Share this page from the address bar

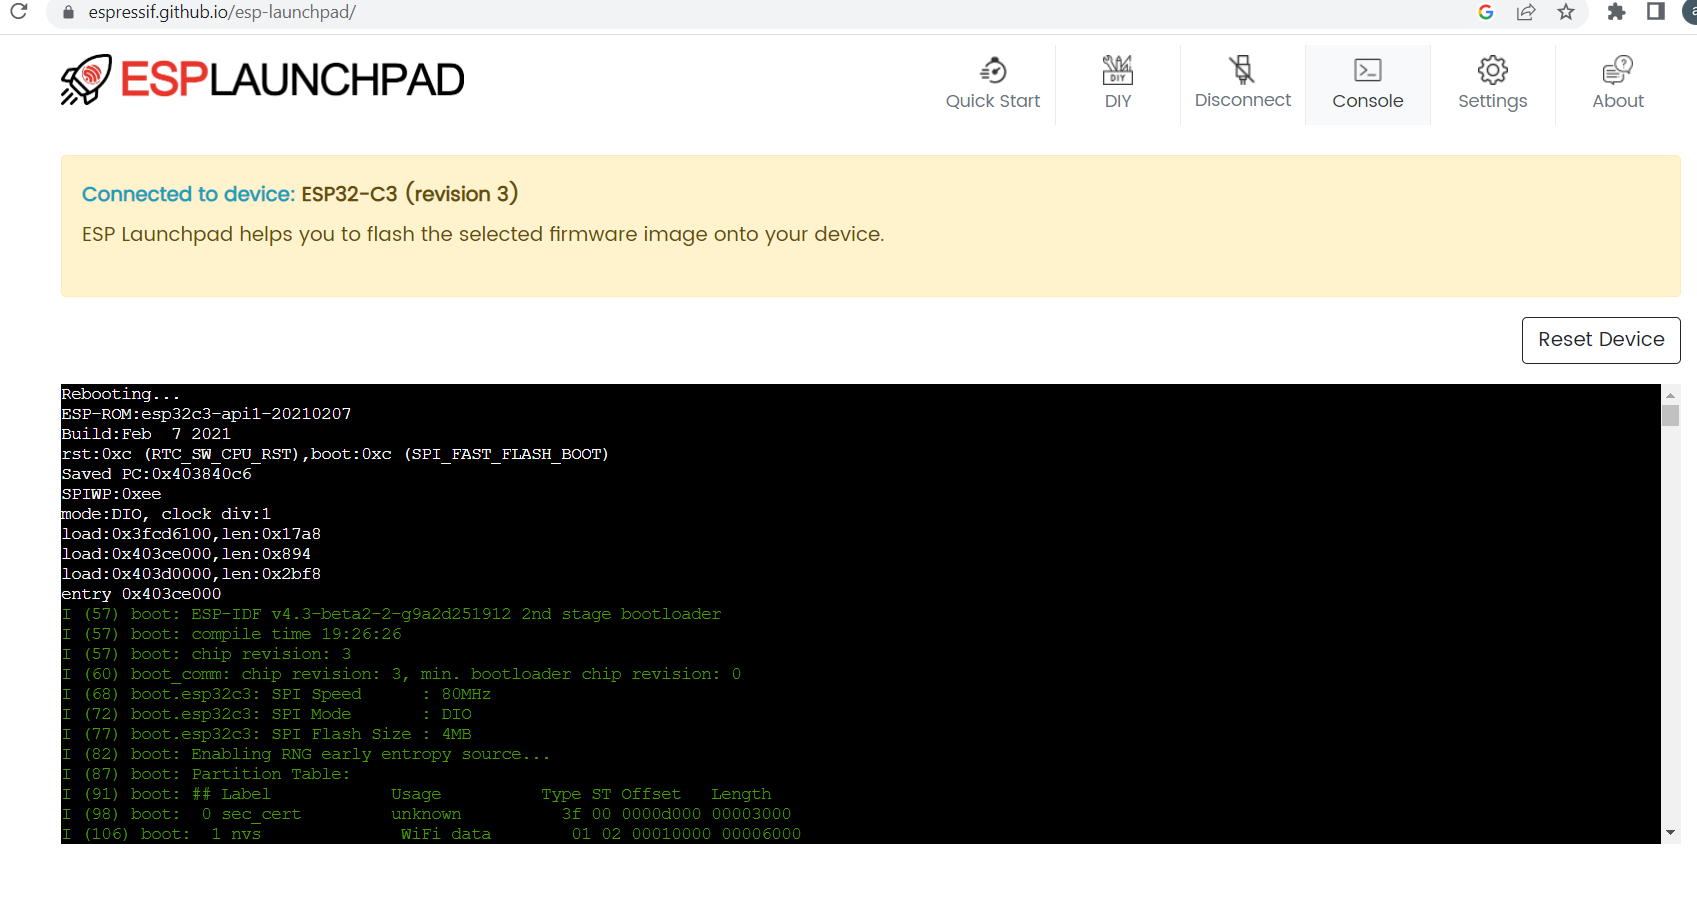tap(1526, 12)
